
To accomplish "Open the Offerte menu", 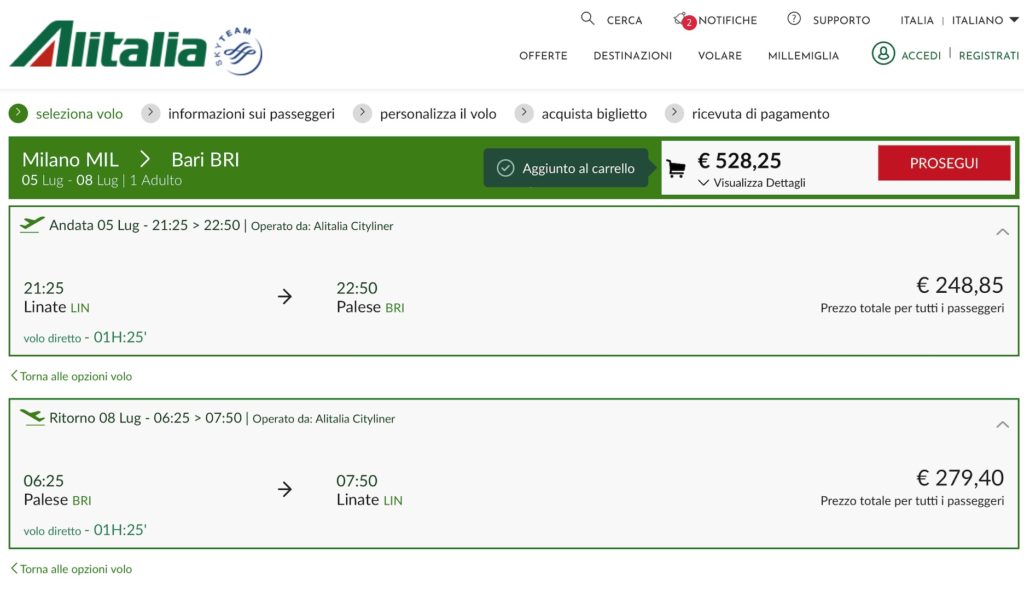I will (543, 56).
